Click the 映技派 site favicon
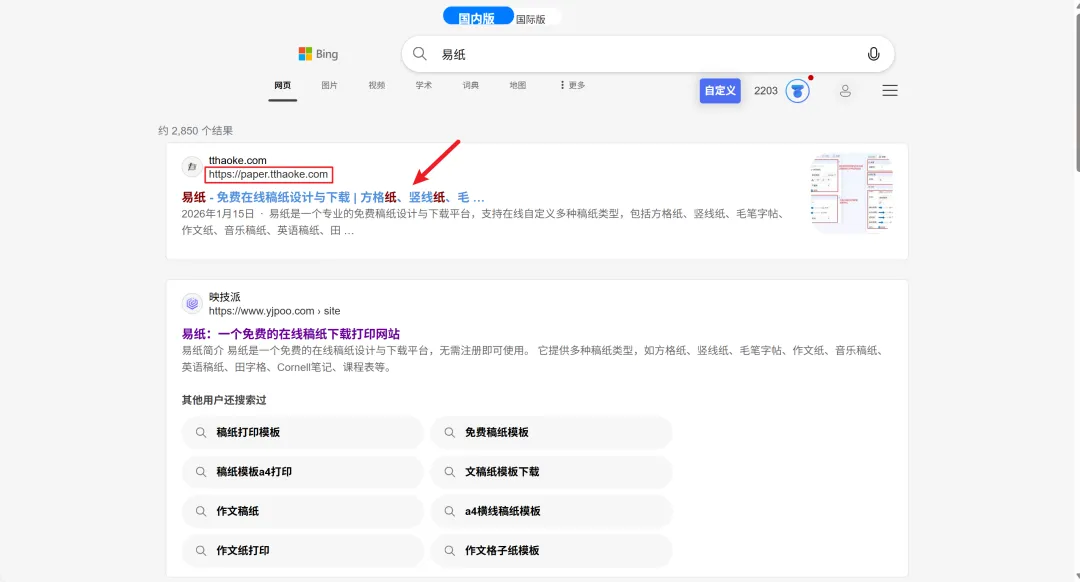The height and width of the screenshot is (582, 1080). point(192,303)
